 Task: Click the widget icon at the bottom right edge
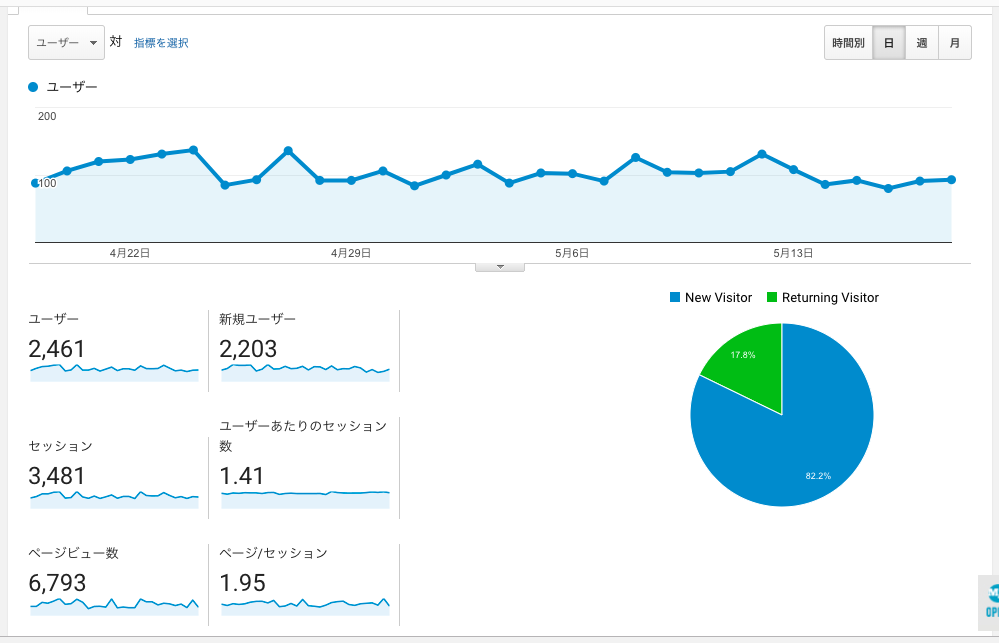click(x=988, y=601)
